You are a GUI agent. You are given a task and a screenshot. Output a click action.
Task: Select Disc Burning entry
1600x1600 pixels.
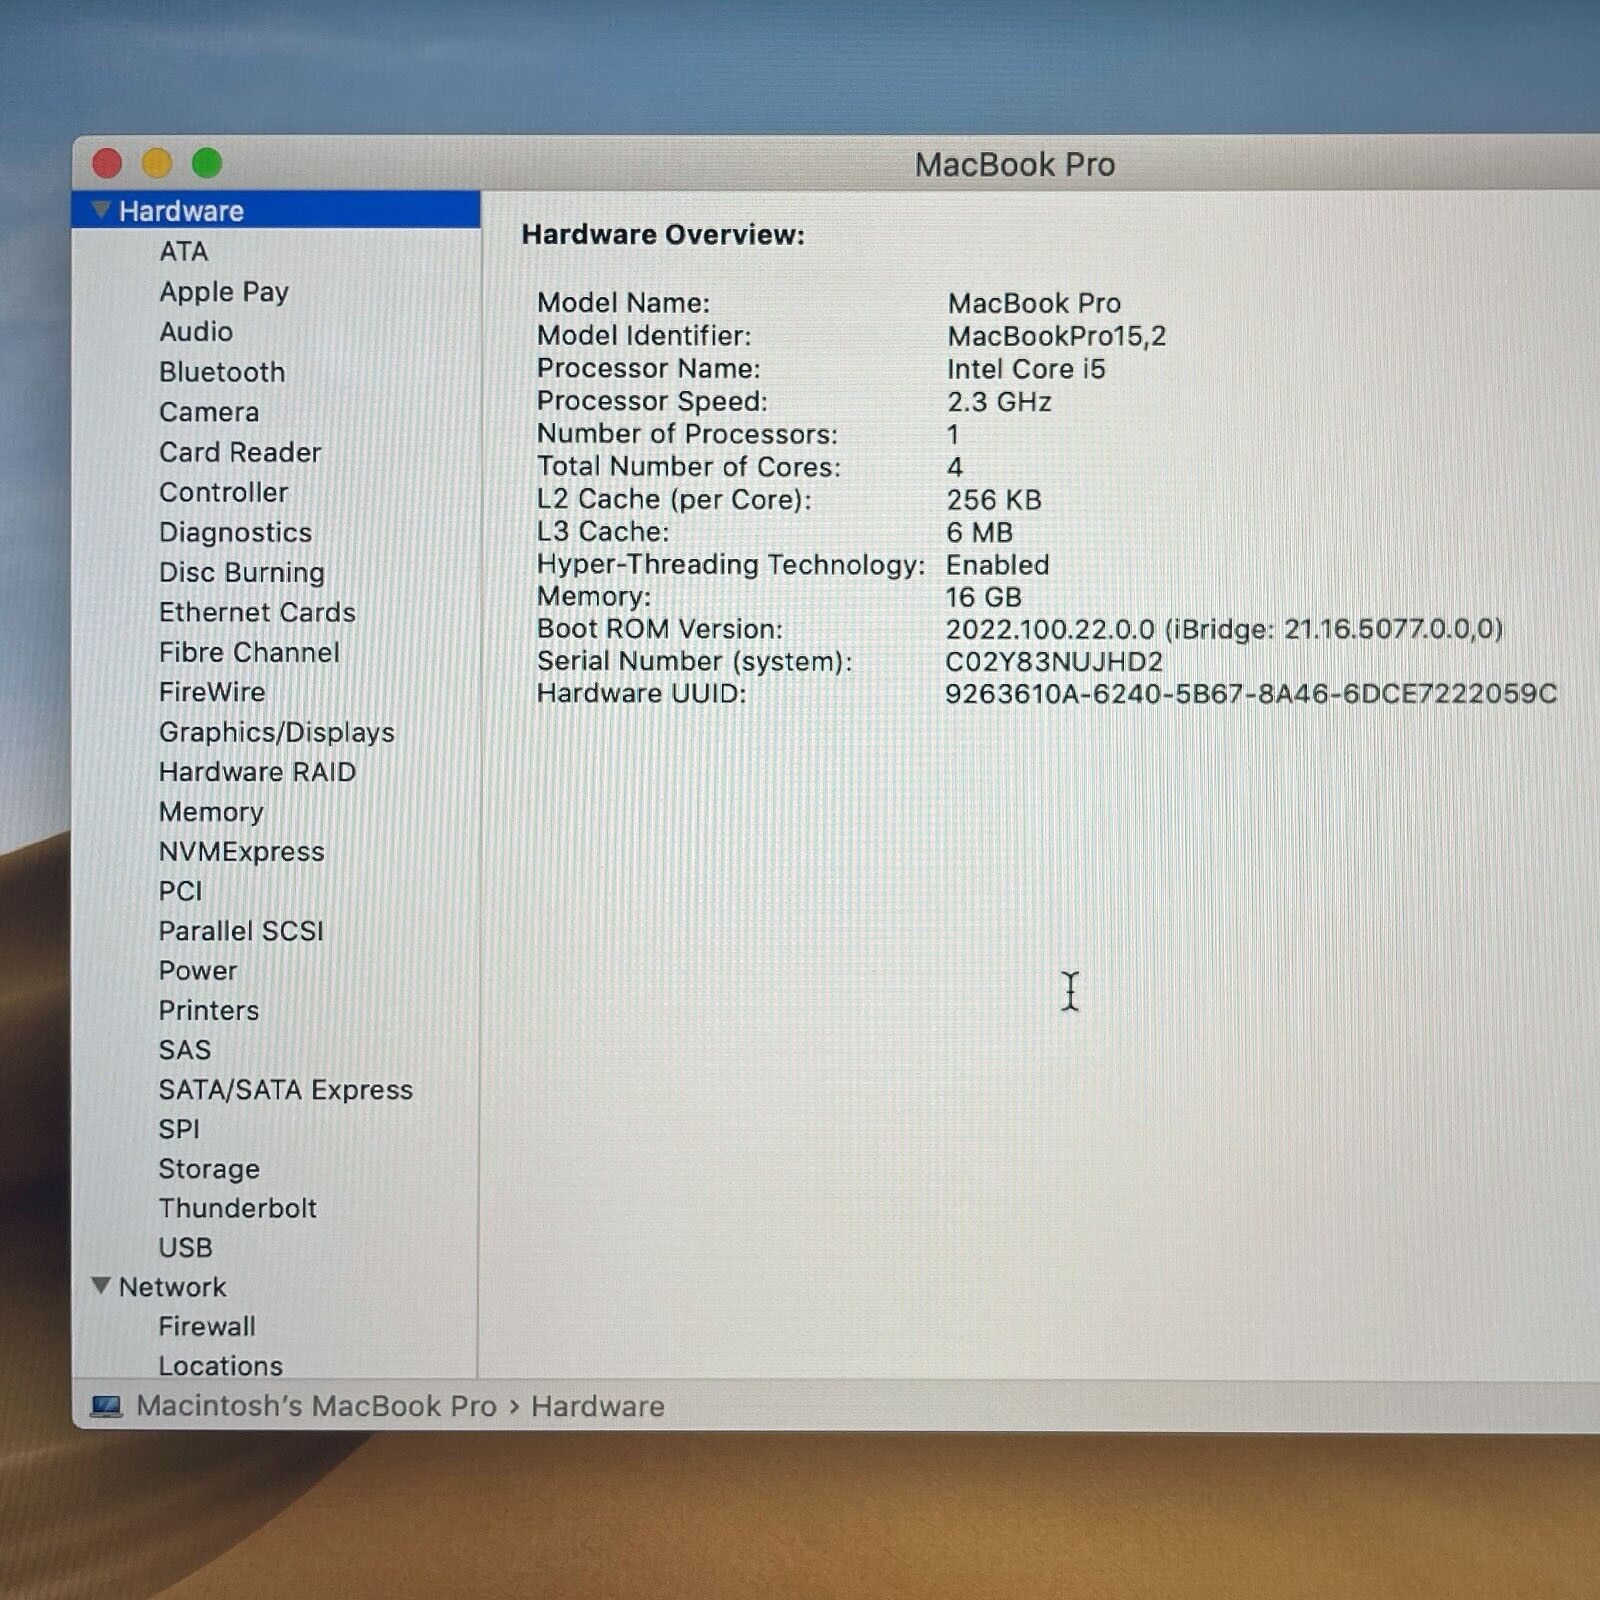tap(242, 571)
